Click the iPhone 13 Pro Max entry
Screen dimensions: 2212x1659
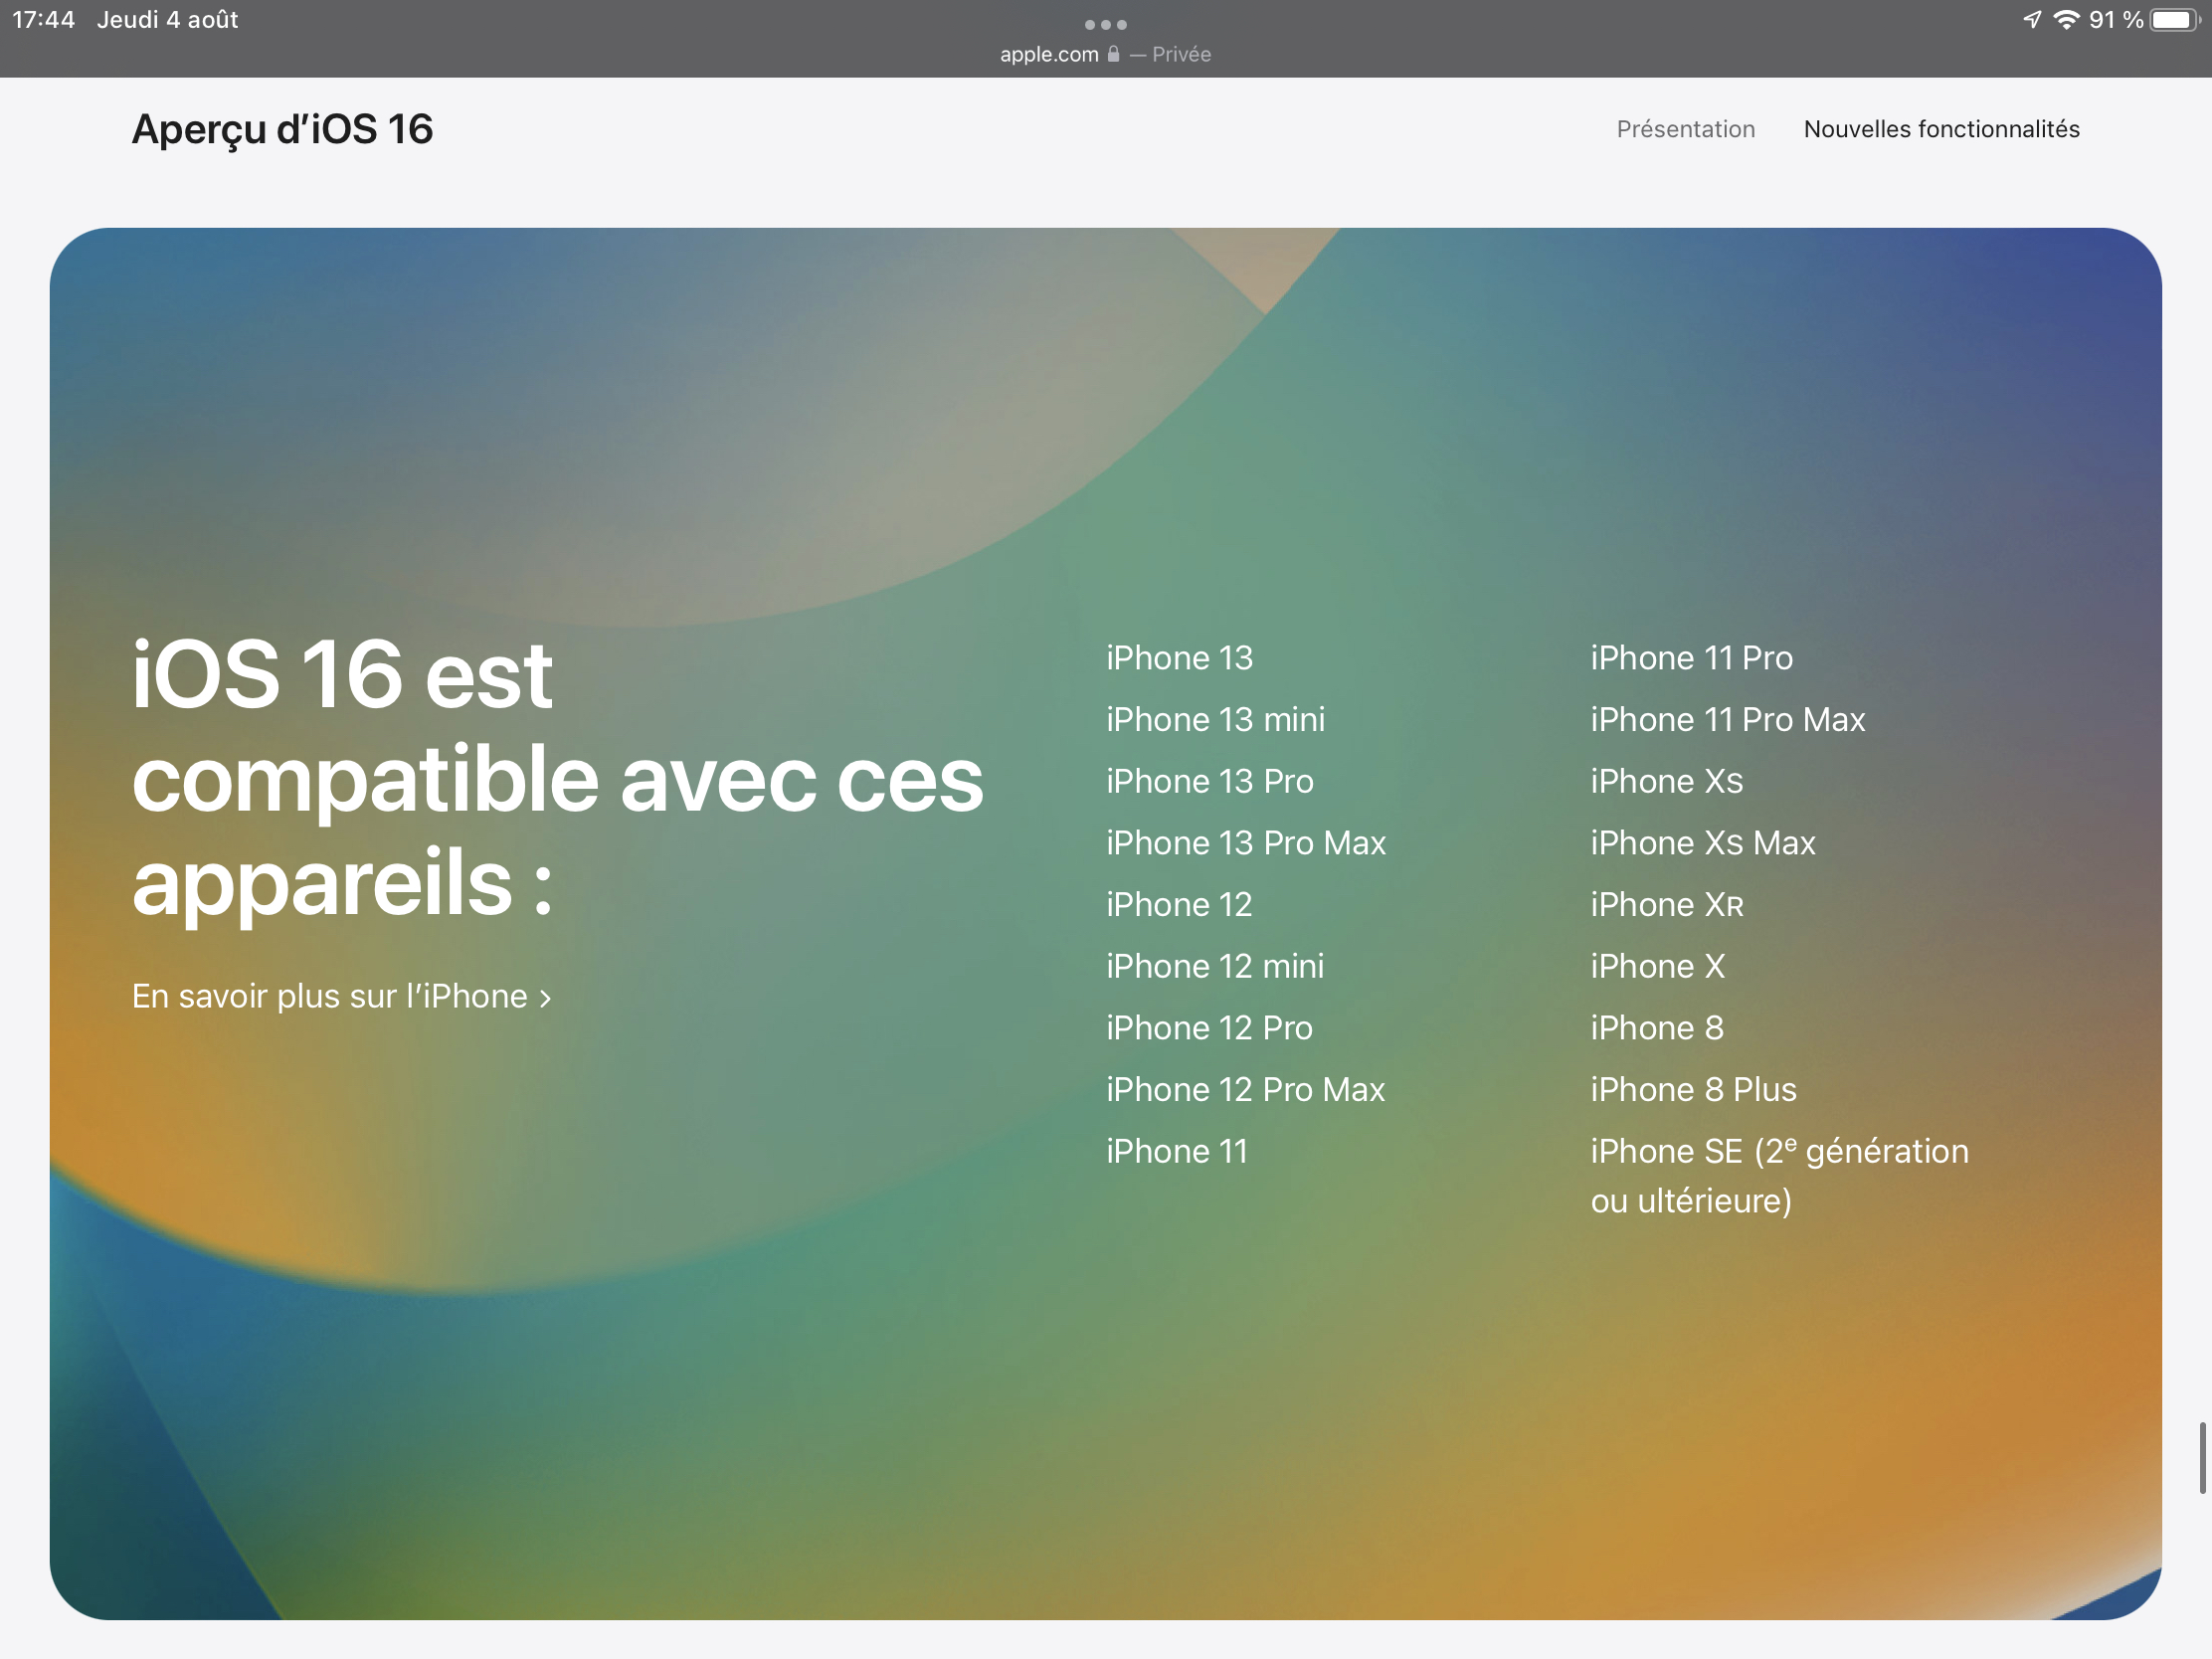1245,843
